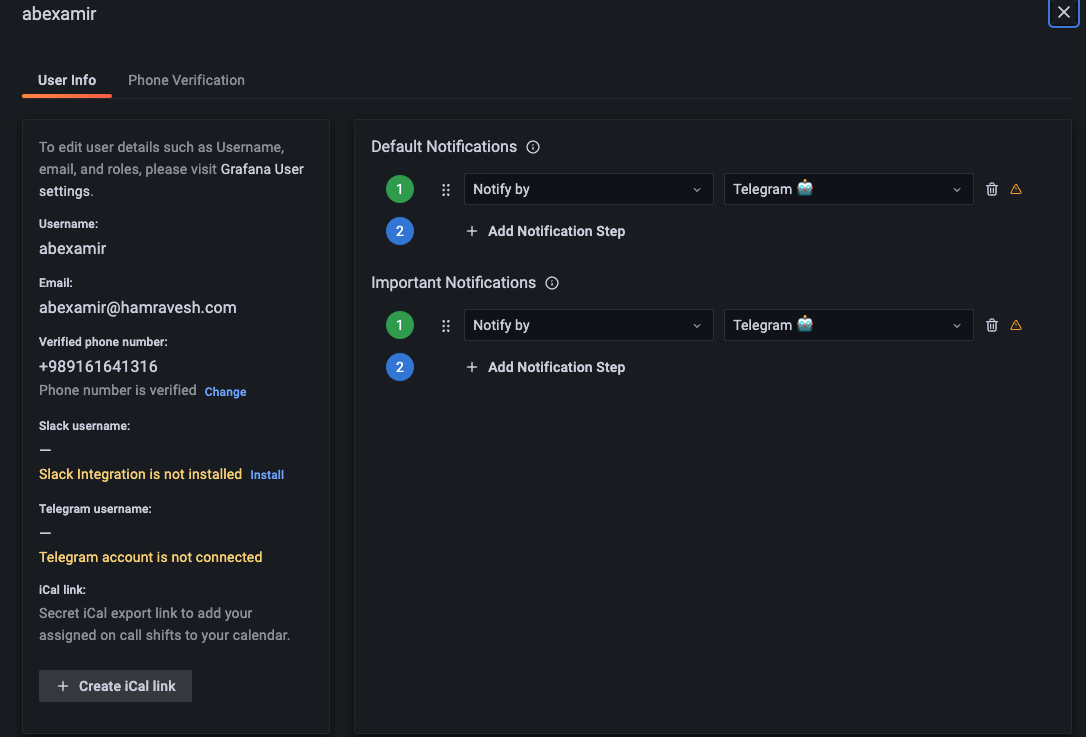Change the verified phone number

225,391
